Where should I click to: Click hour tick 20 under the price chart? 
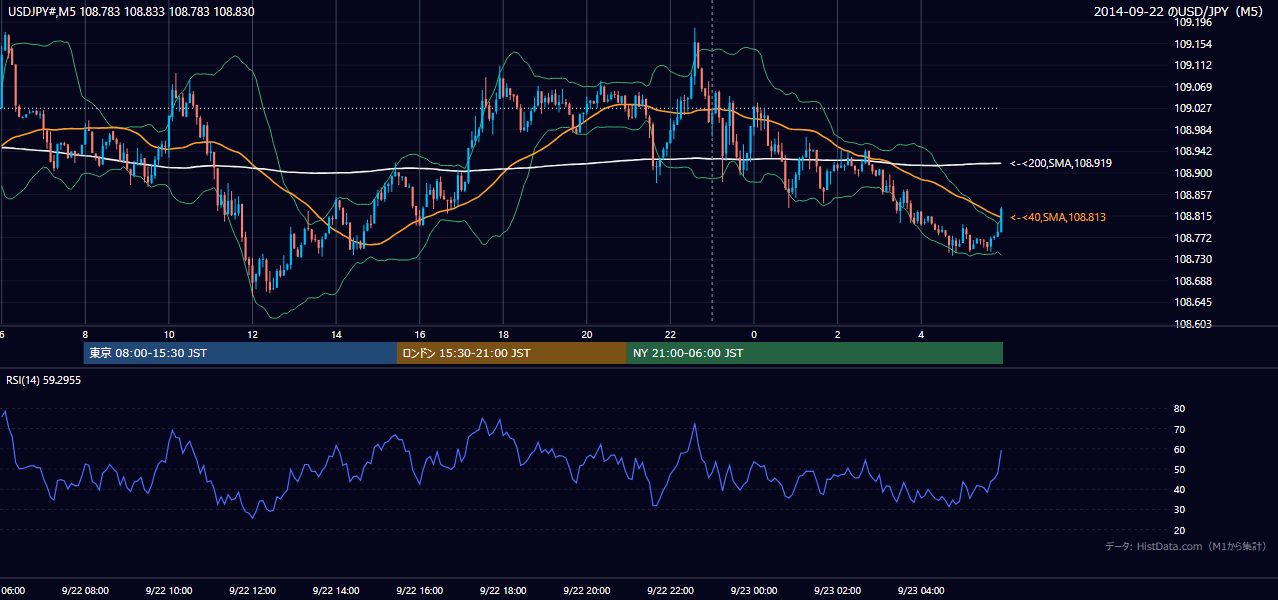[x=587, y=334]
